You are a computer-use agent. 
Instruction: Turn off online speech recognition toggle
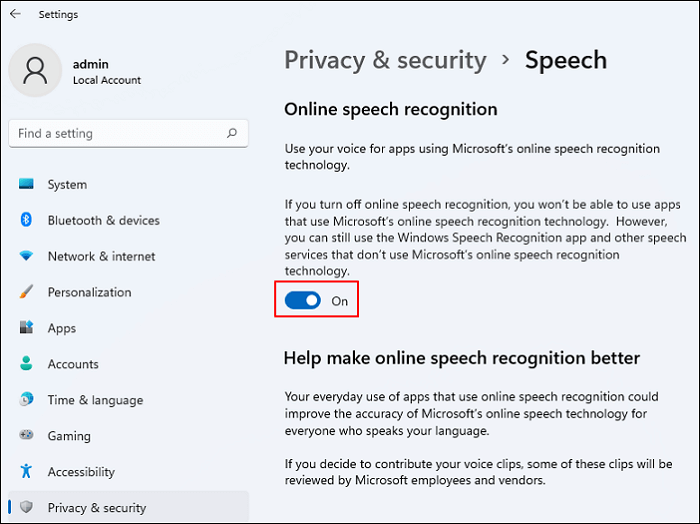click(303, 300)
